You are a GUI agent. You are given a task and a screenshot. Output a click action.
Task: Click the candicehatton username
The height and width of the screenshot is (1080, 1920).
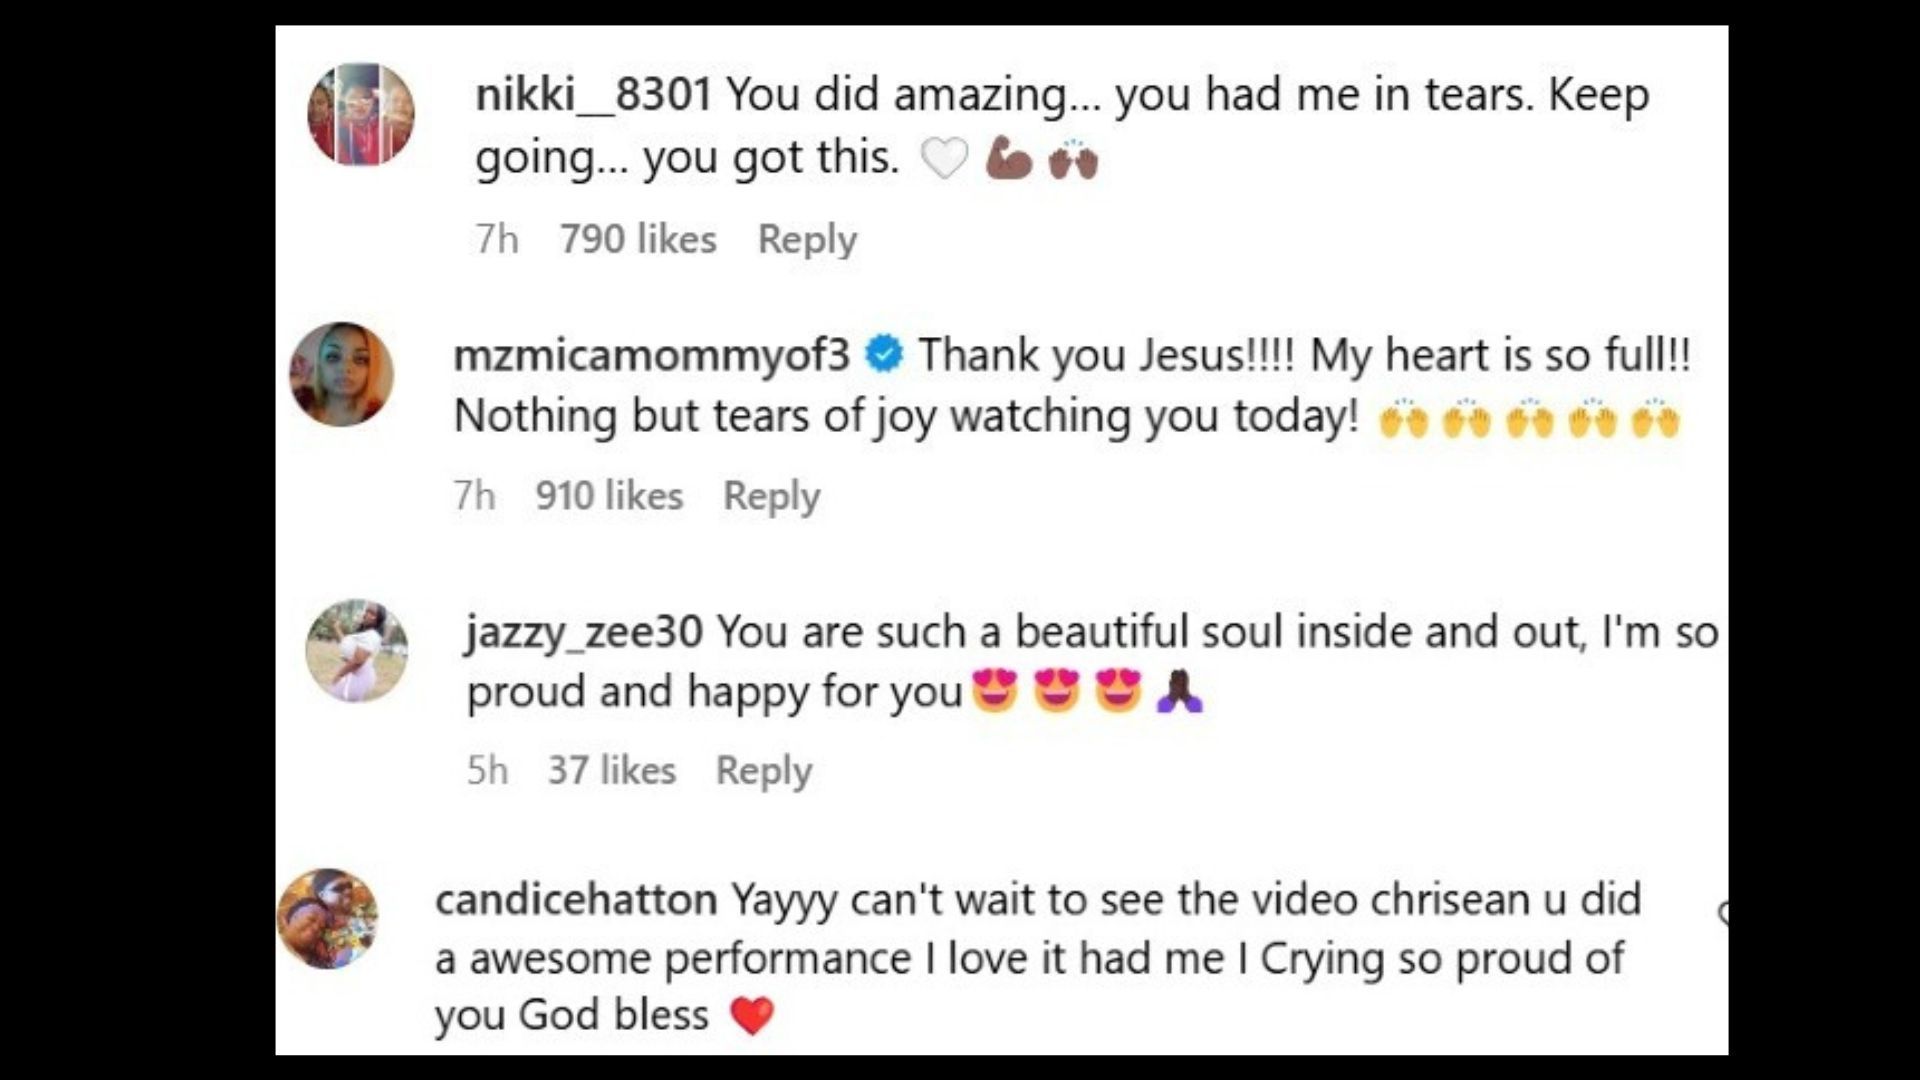(576, 899)
